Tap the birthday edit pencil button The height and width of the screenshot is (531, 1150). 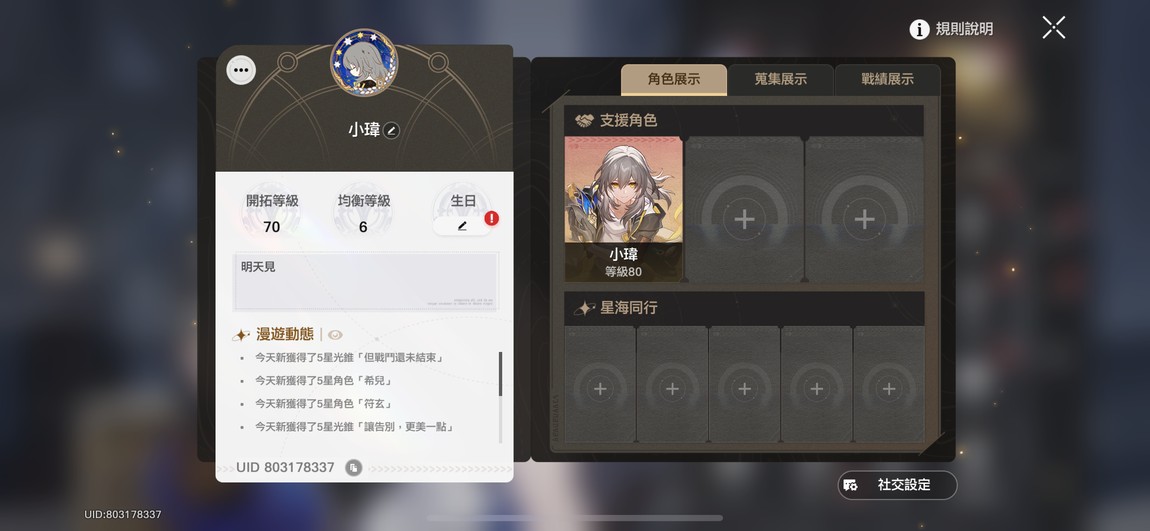462,226
